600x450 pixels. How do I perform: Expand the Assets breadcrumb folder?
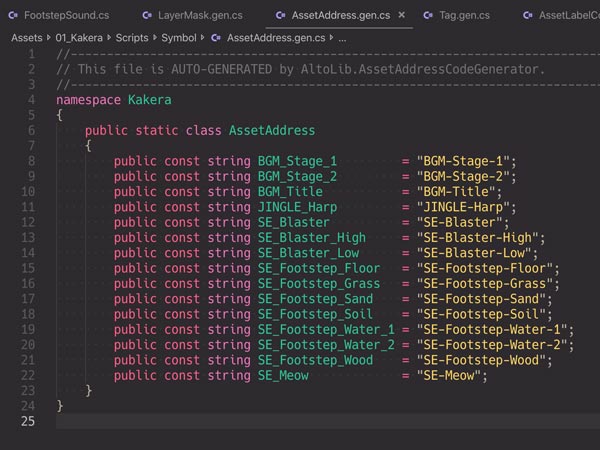(x=27, y=37)
